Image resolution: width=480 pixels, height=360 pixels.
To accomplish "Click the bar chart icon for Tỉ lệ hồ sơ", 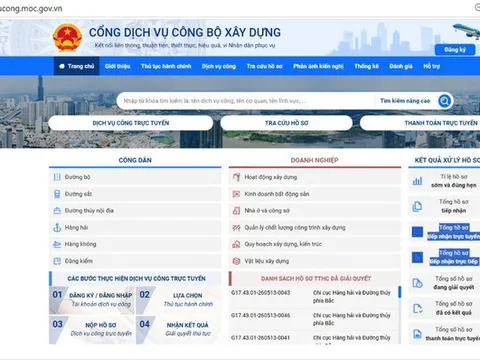I will [417, 181].
